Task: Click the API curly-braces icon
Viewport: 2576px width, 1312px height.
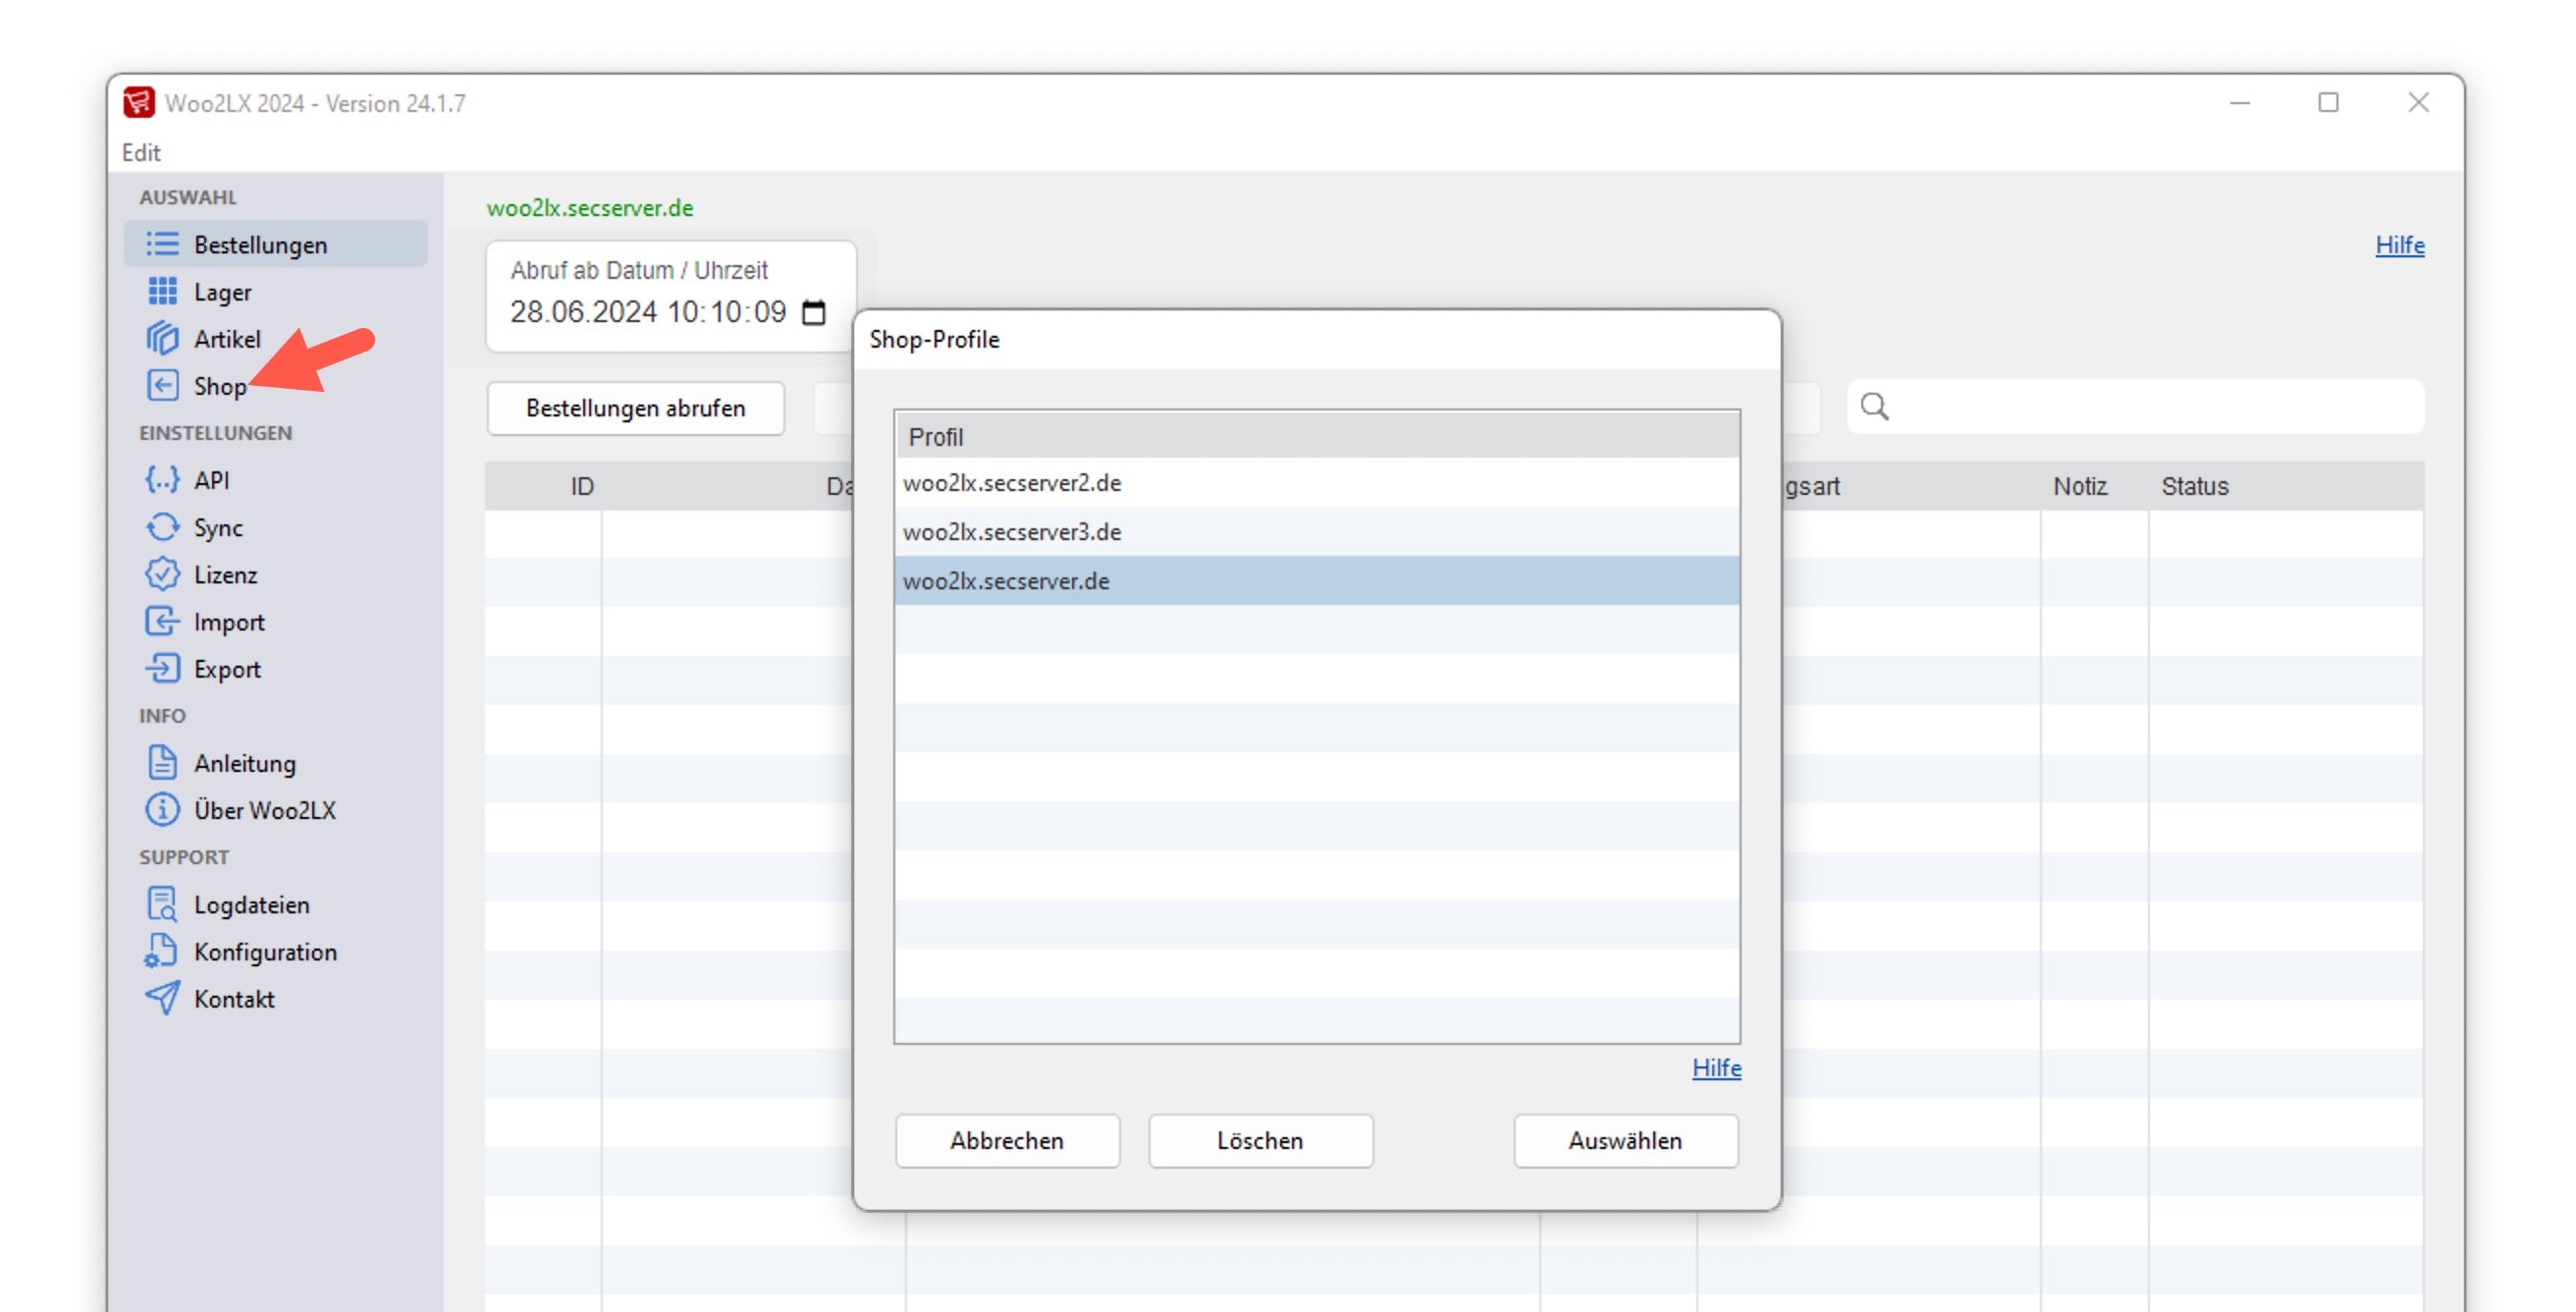Action: (162, 480)
